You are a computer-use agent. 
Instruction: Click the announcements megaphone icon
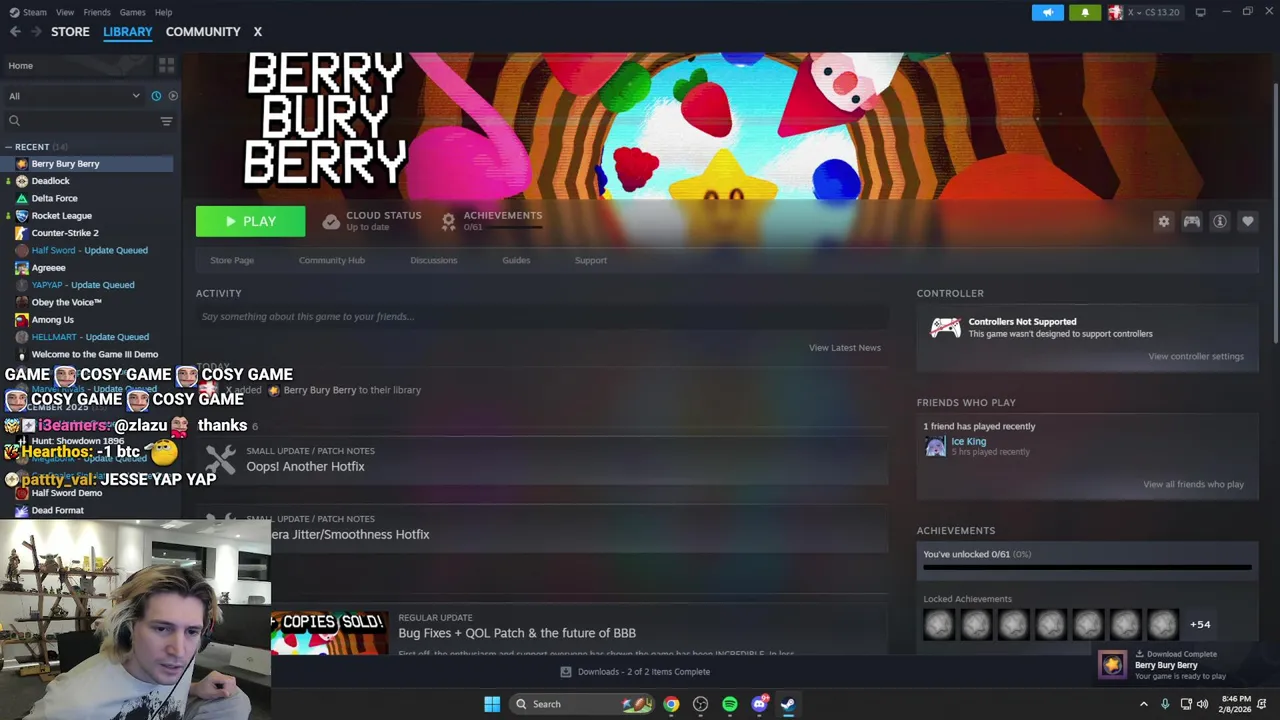coord(1047,12)
